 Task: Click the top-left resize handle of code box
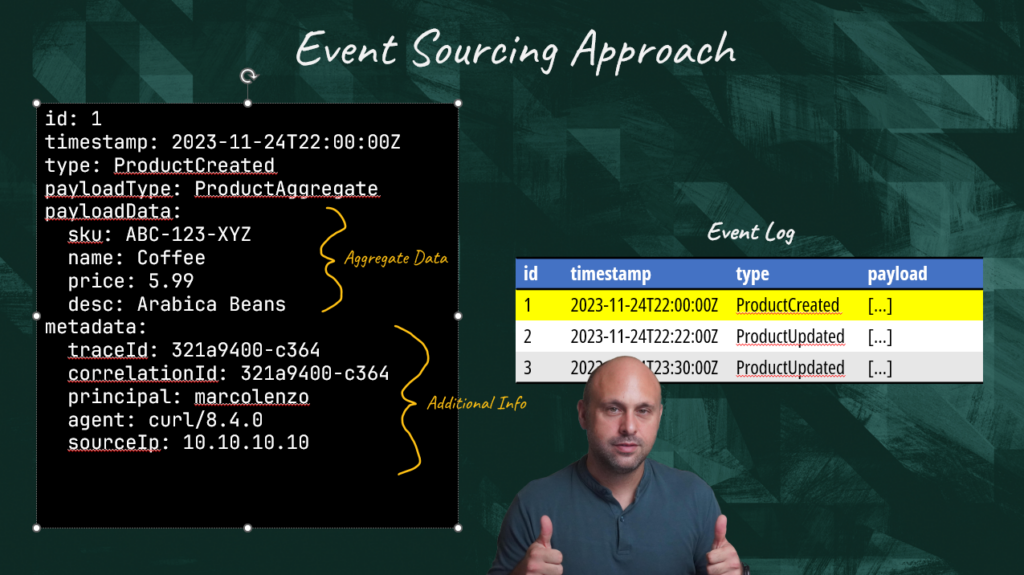(37, 103)
